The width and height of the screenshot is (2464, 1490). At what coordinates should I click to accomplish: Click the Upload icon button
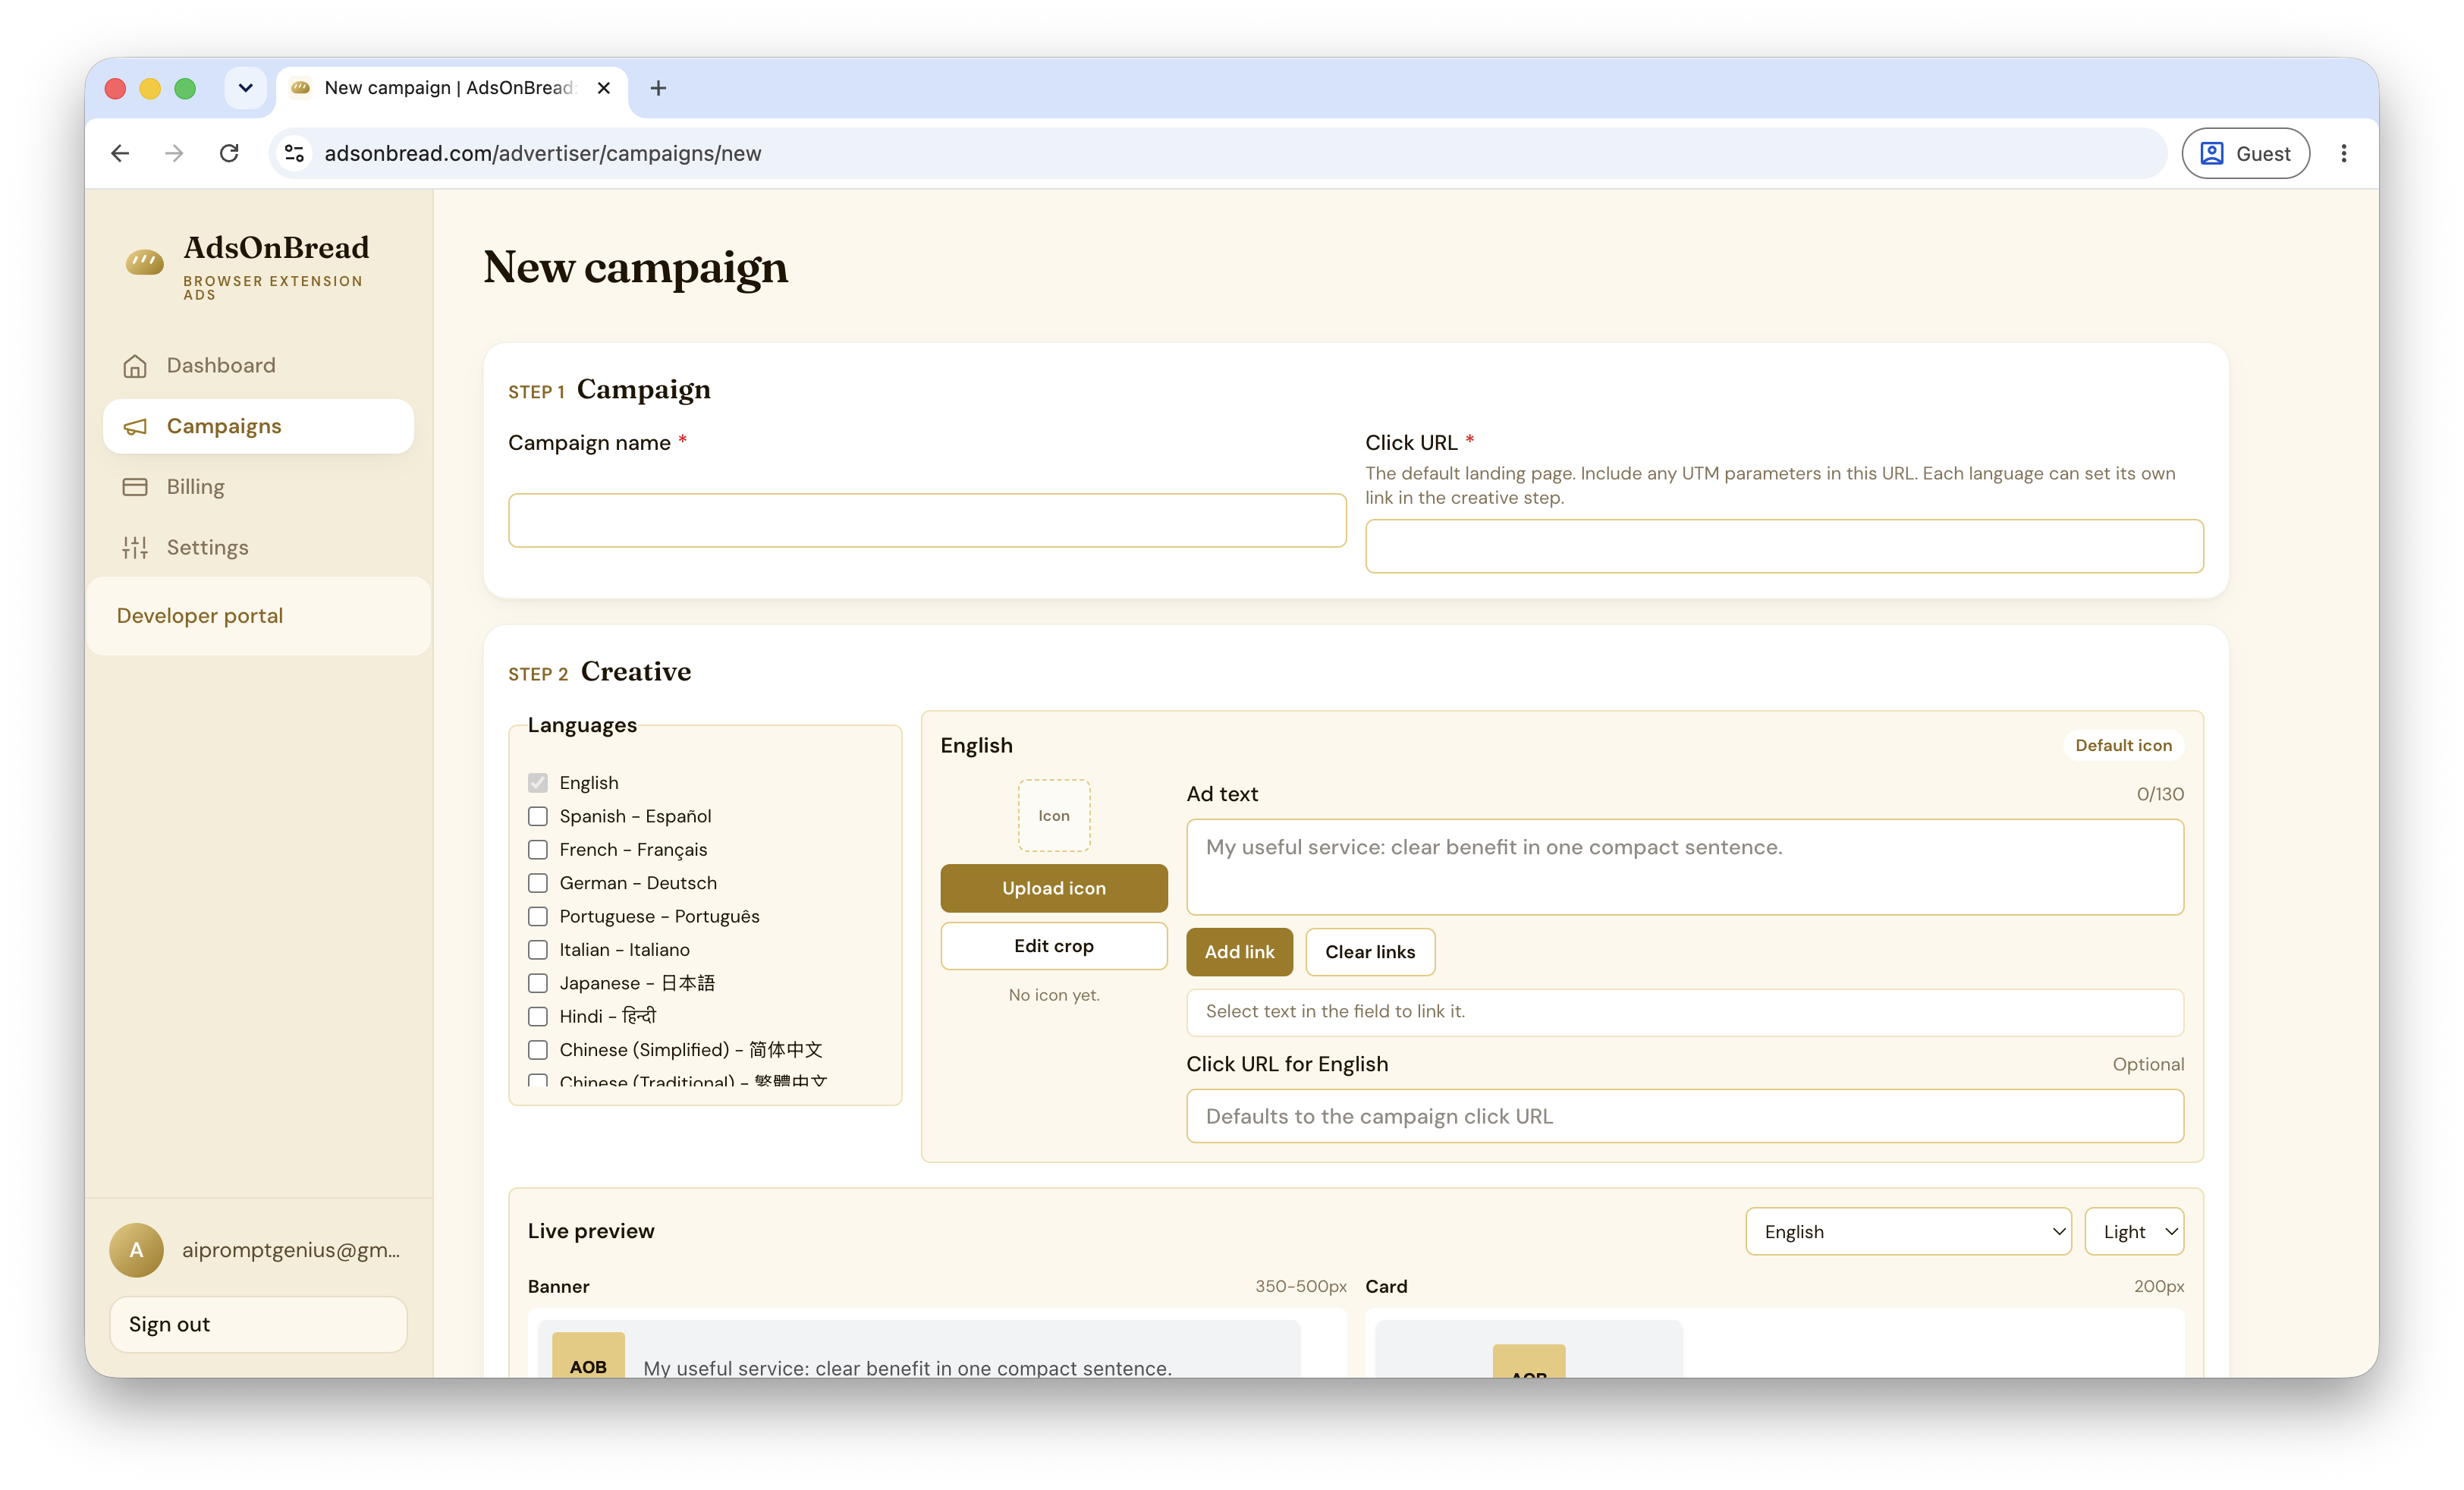click(x=1054, y=888)
